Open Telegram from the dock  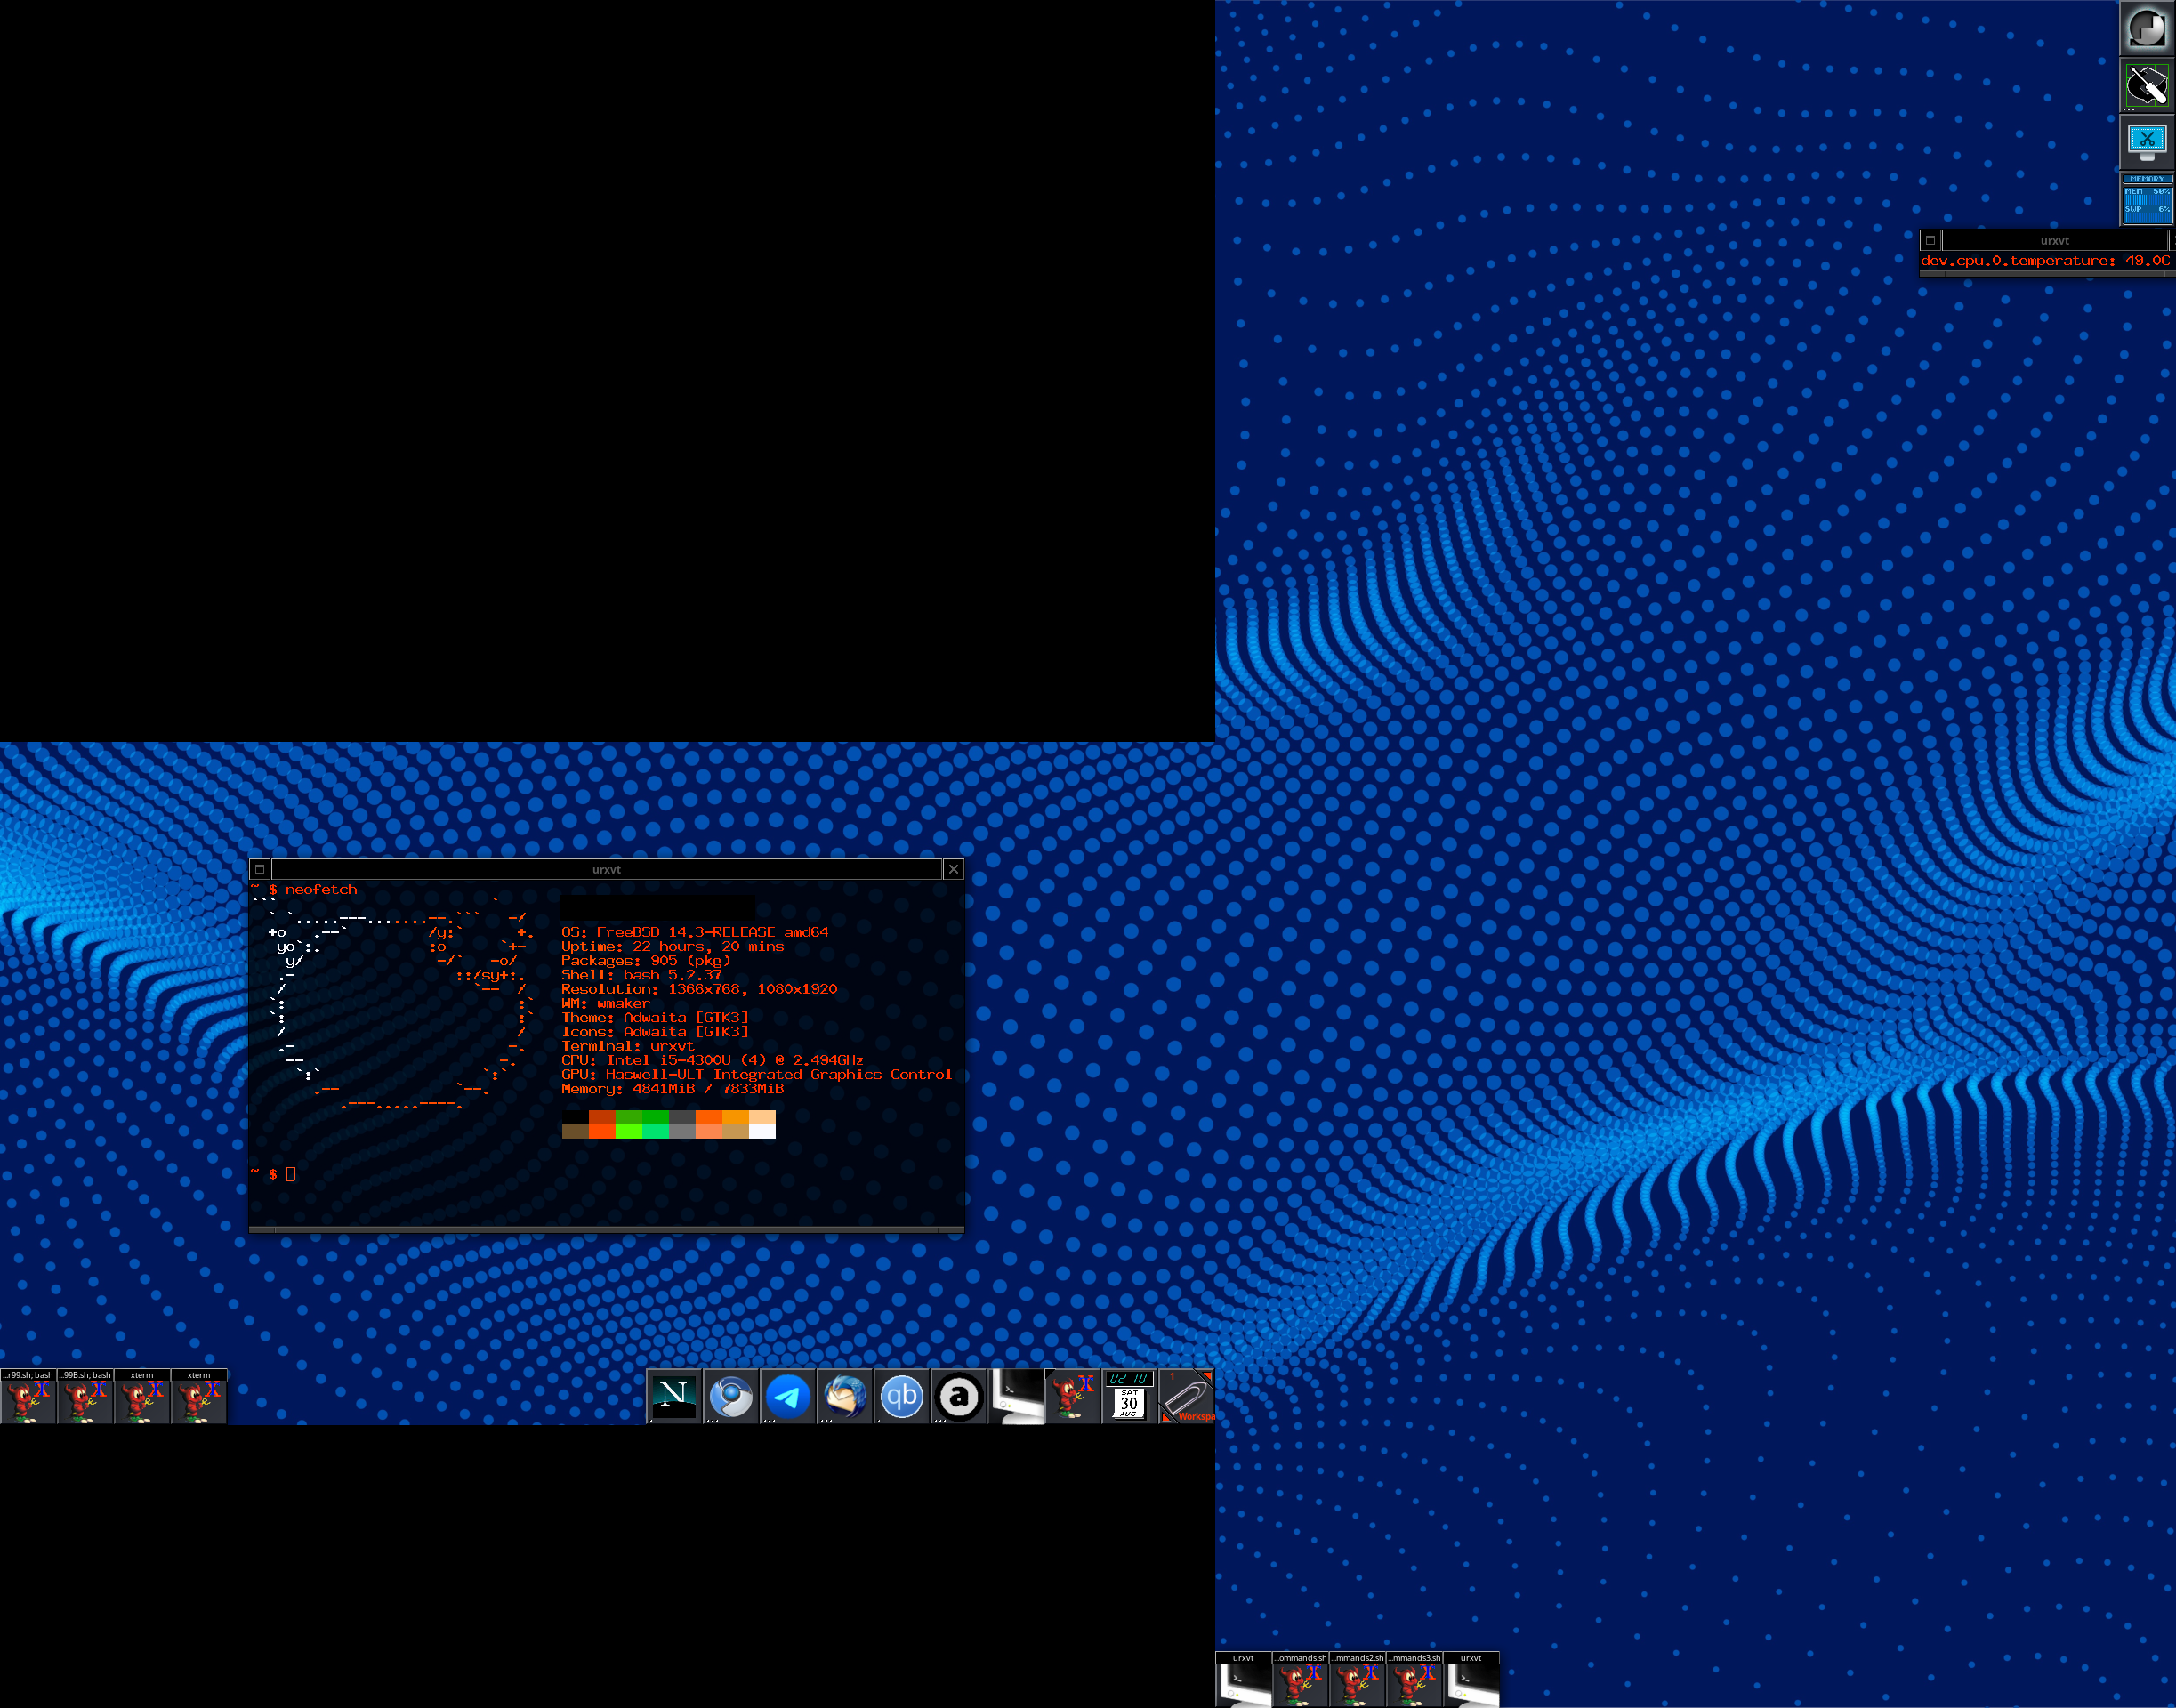click(788, 1395)
